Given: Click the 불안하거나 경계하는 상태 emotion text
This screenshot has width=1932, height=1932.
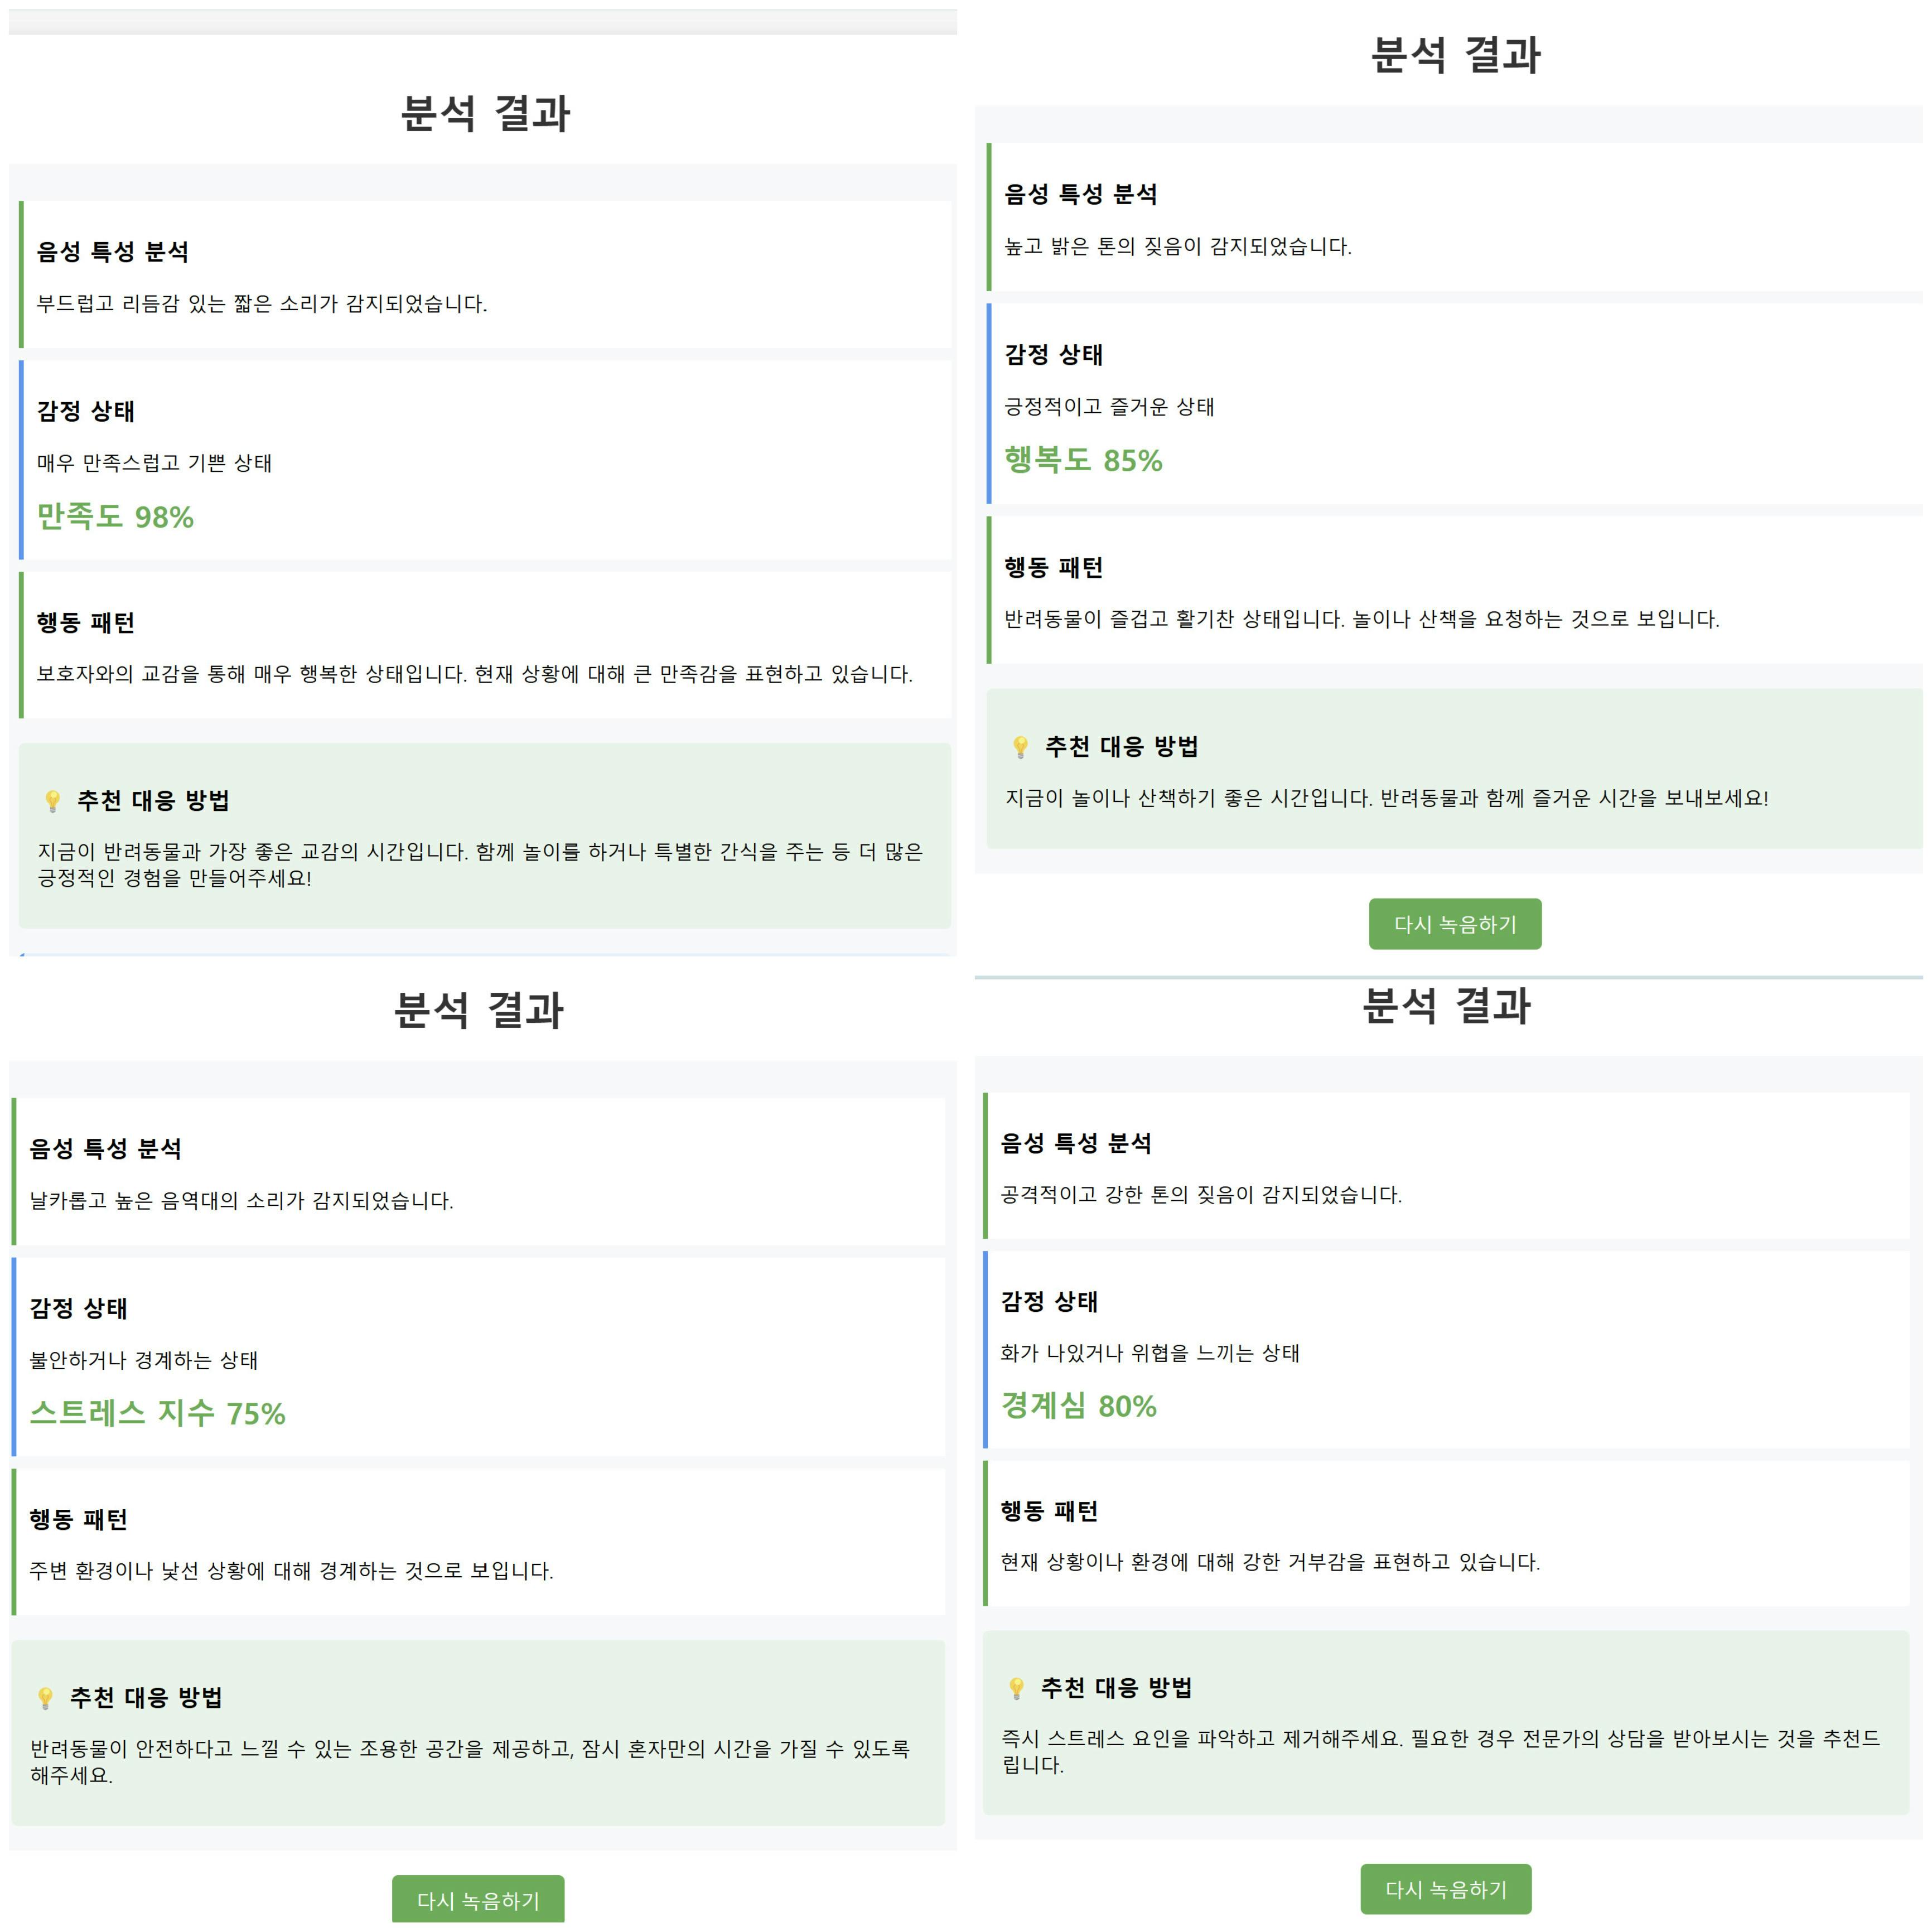Looking at the screenshot, I should (x=144, y=1360).
